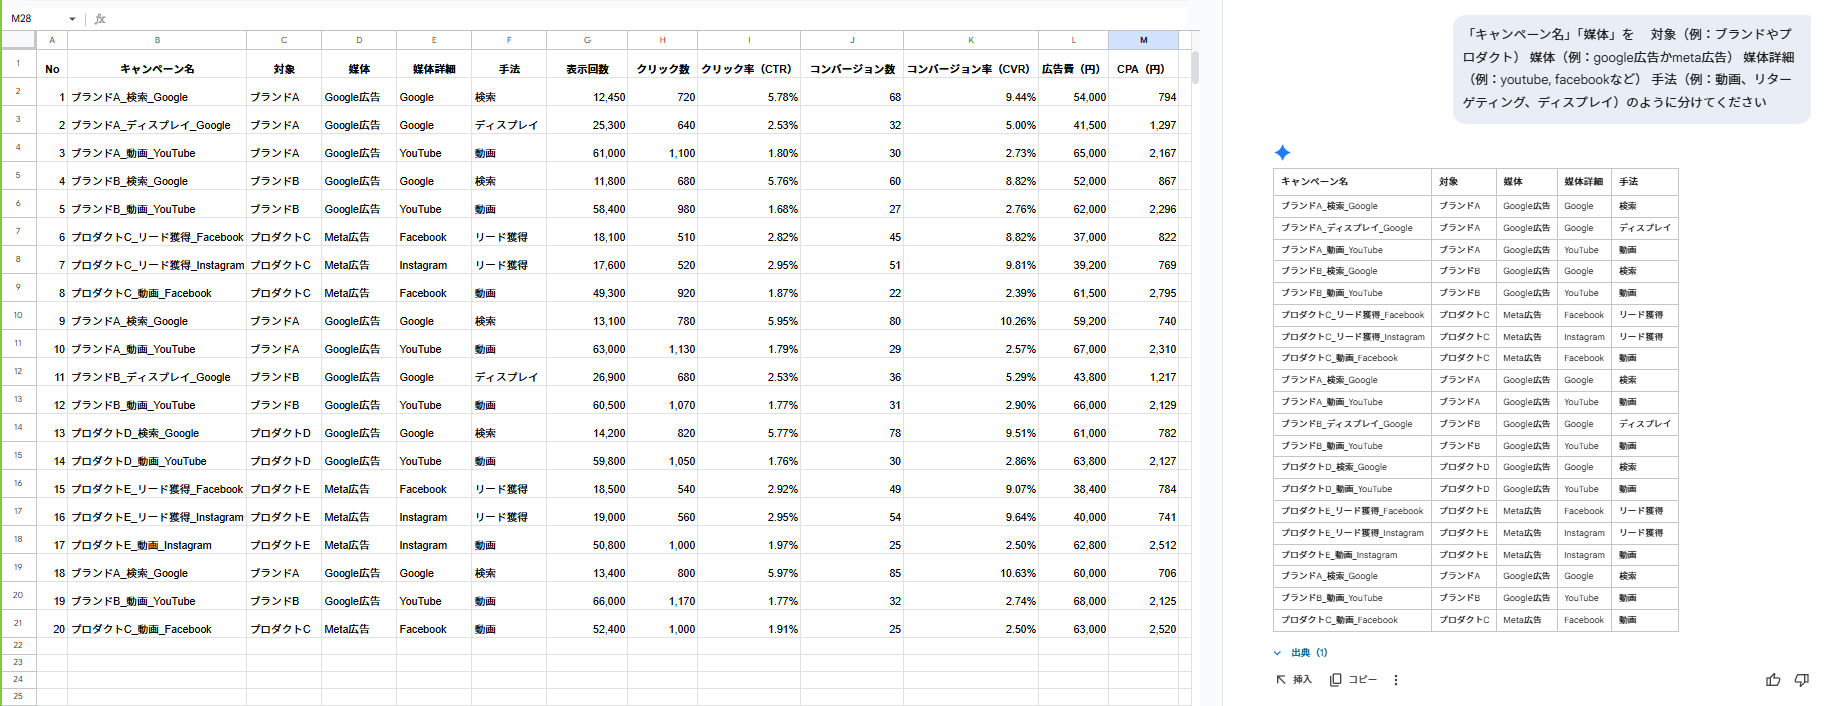
Task: Click the copy icon beside コピー
Action: 1335,680
